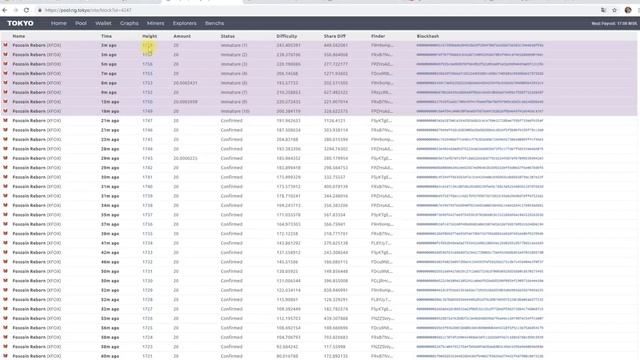
Task: Click the address bar URL field
Action: [x=88, y=10]
